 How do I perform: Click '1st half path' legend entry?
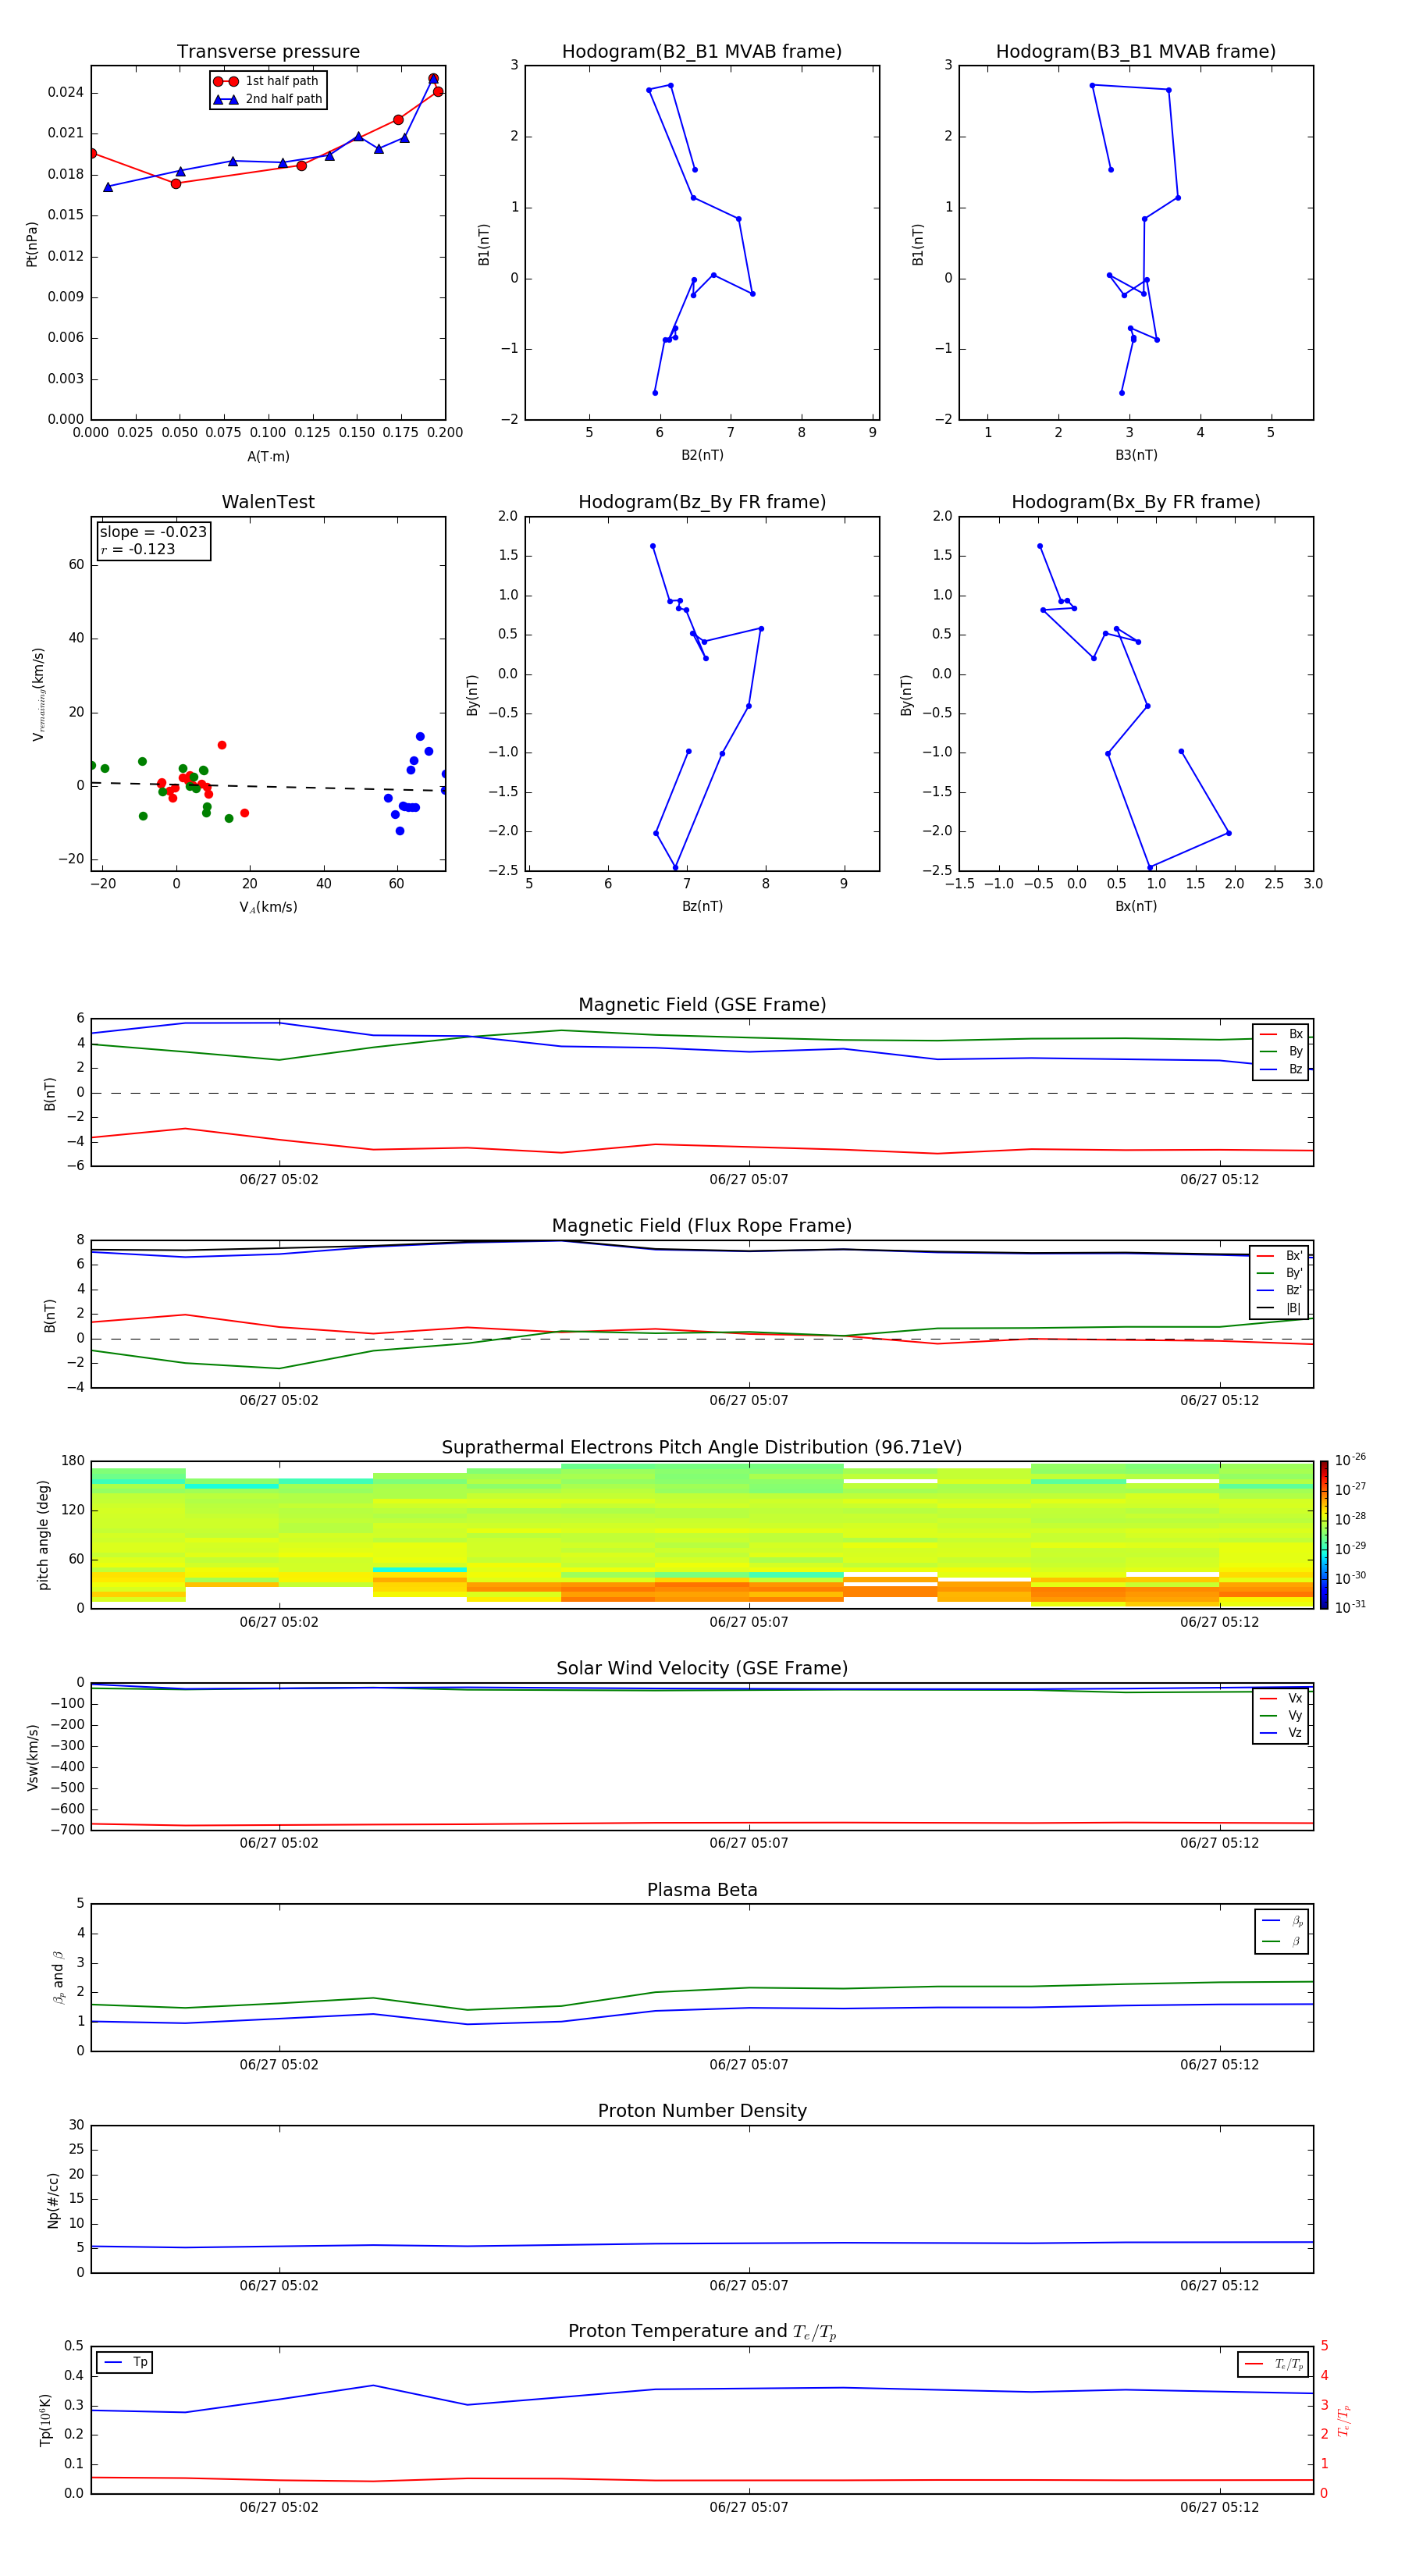click(267, 81)
